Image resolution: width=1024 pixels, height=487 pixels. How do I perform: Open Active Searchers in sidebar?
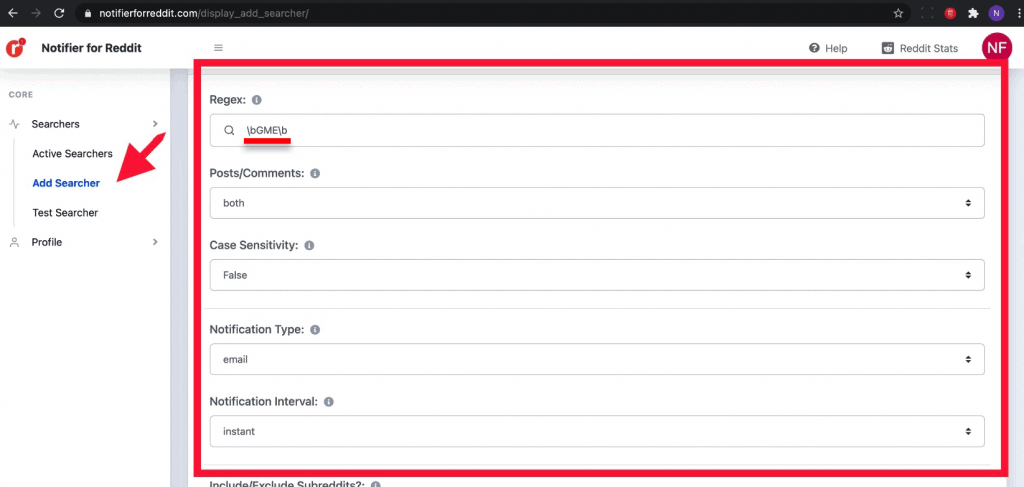click(72, 153)
